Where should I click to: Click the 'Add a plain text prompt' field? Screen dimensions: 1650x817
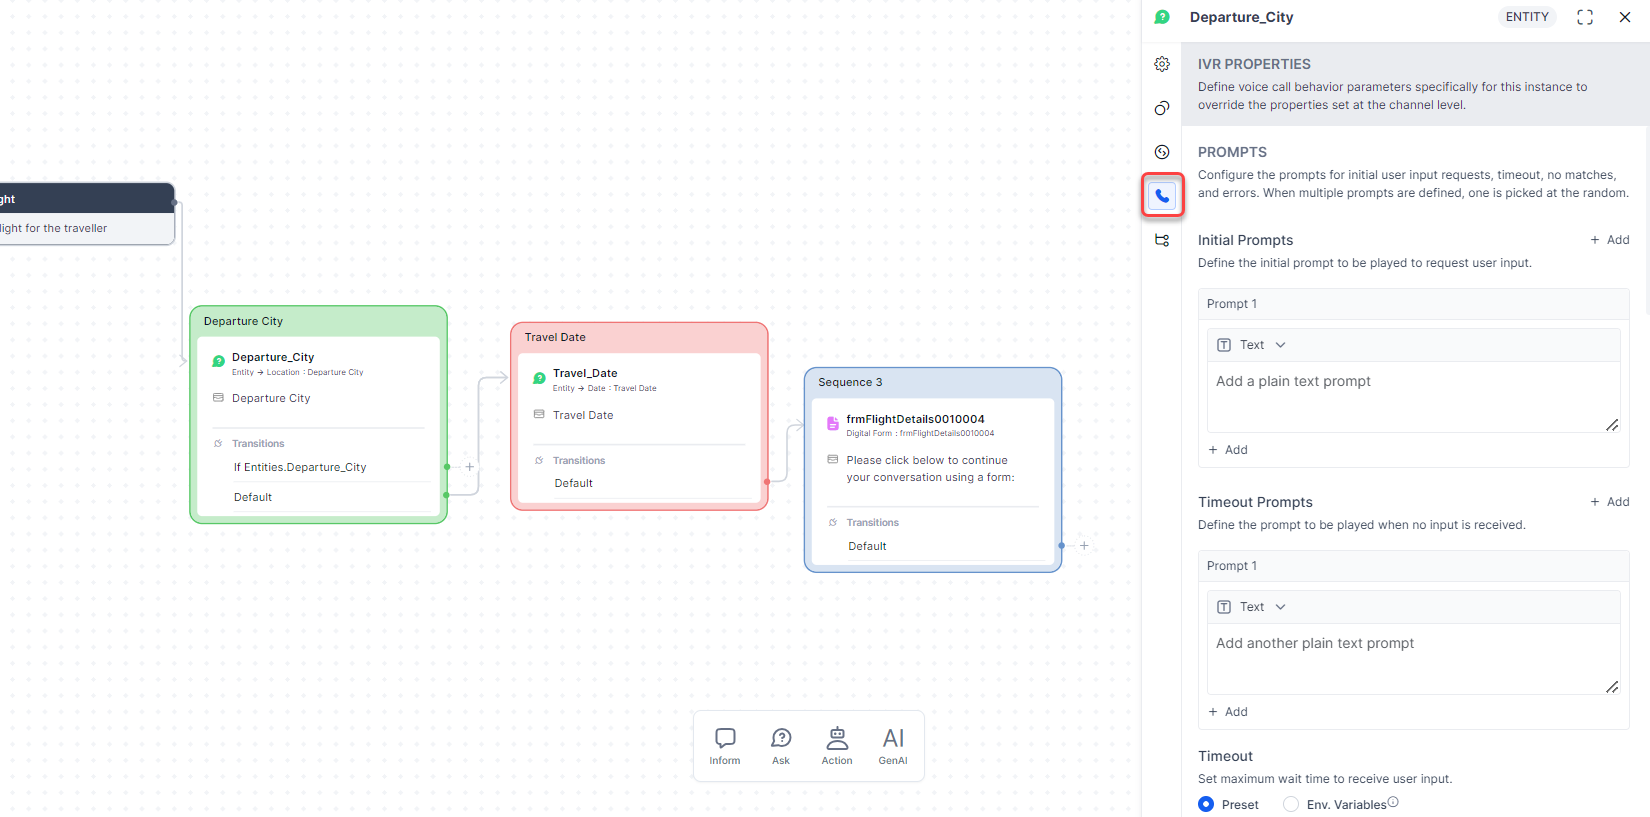coord(1410,395)
